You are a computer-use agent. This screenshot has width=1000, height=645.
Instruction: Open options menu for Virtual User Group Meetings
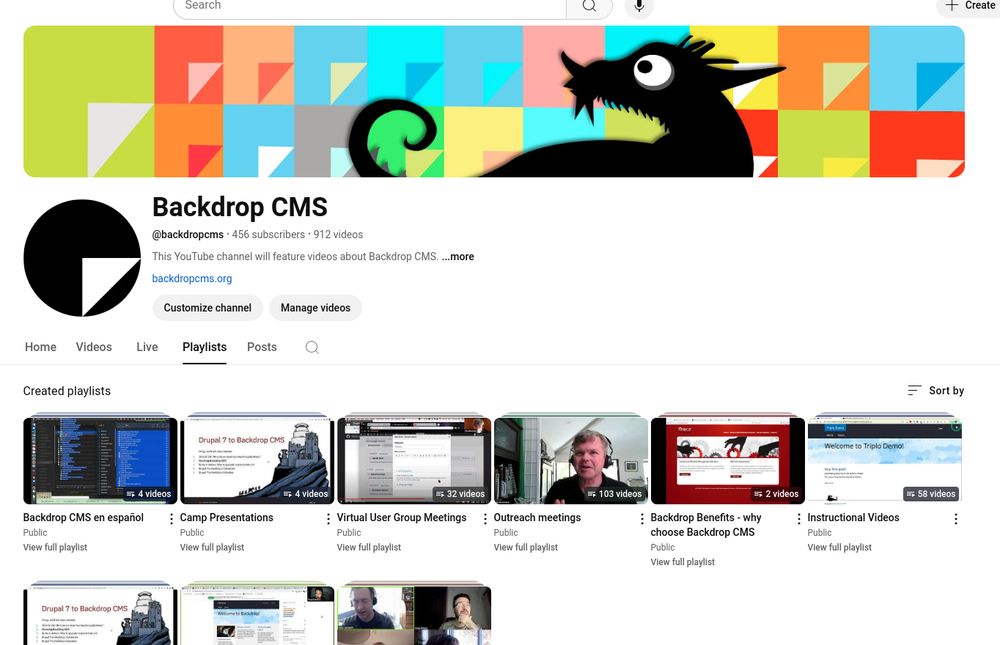(x=485, y=519)
